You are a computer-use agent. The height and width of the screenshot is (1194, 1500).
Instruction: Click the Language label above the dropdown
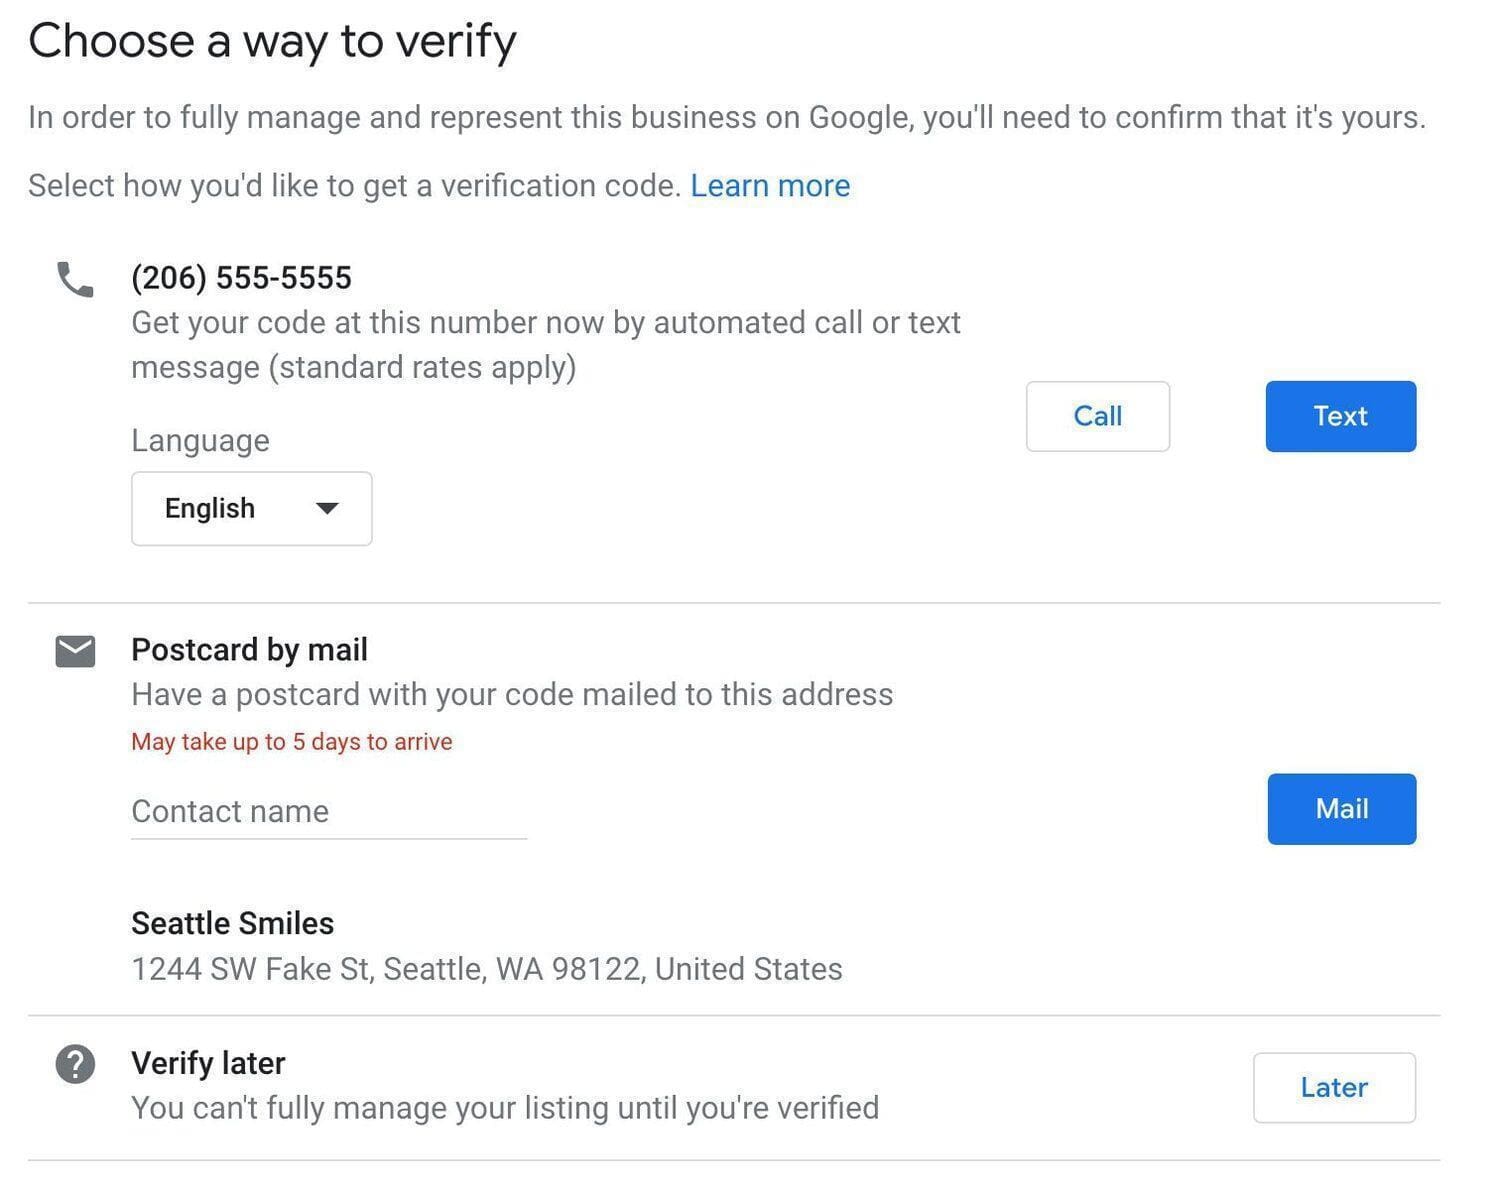[x=200, y=441]
